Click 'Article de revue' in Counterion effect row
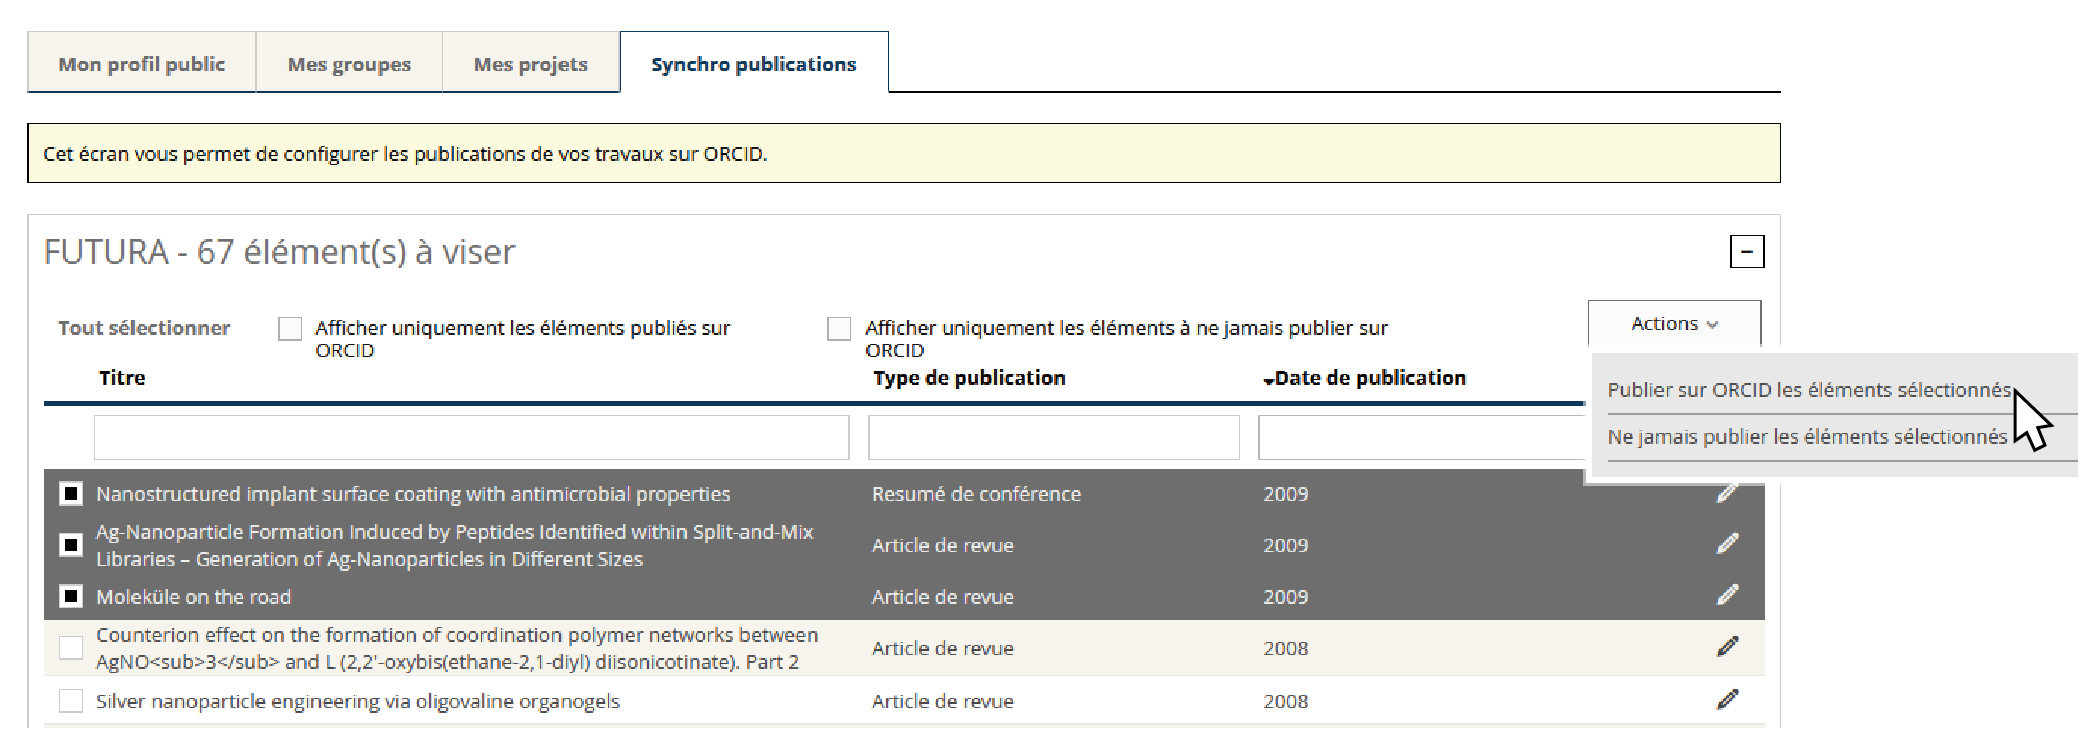 point(943,648)
